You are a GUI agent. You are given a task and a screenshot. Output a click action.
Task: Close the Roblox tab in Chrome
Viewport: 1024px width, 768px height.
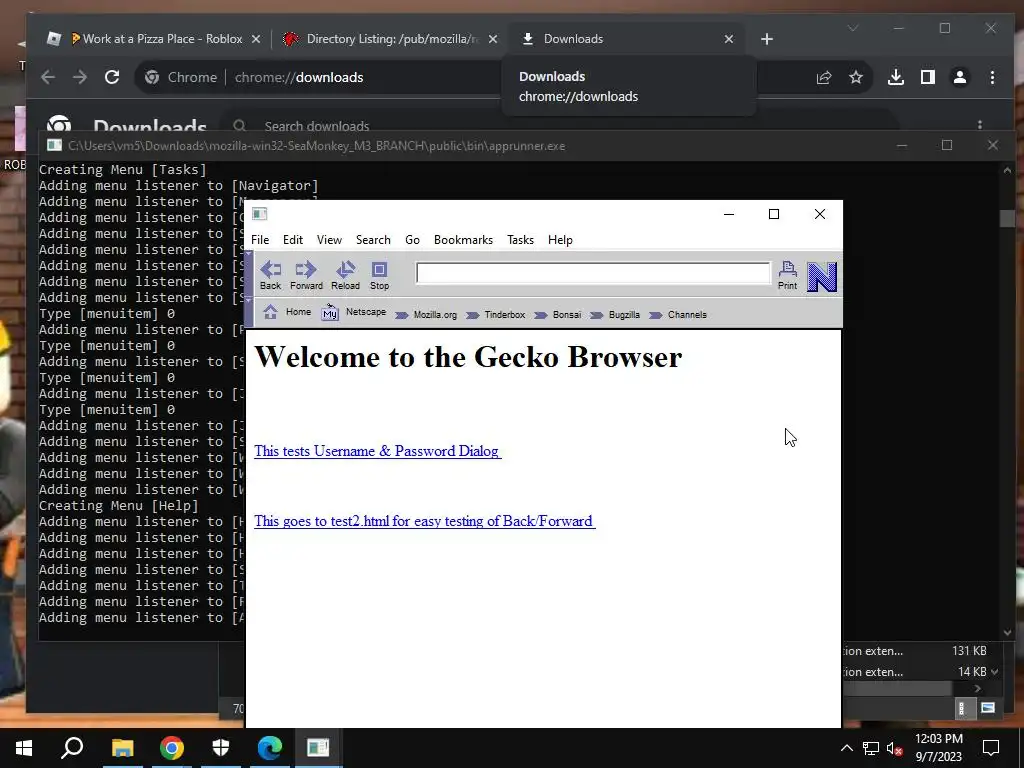[x=256, y=39]
